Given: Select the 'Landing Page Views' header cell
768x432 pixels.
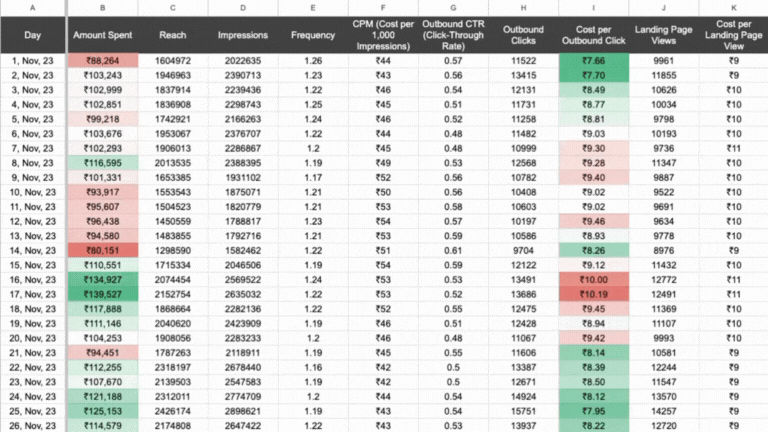Looking at the screenshot, I should coord(662,35).
